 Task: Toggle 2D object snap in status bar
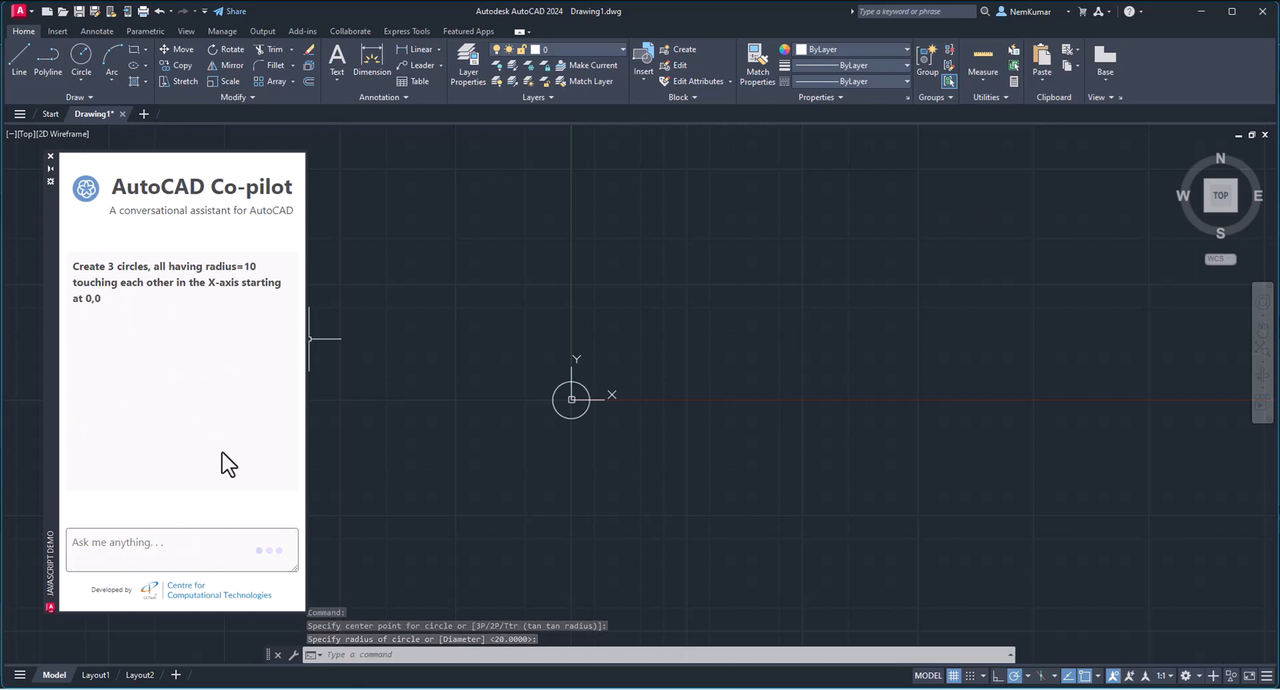(1085, 675)
